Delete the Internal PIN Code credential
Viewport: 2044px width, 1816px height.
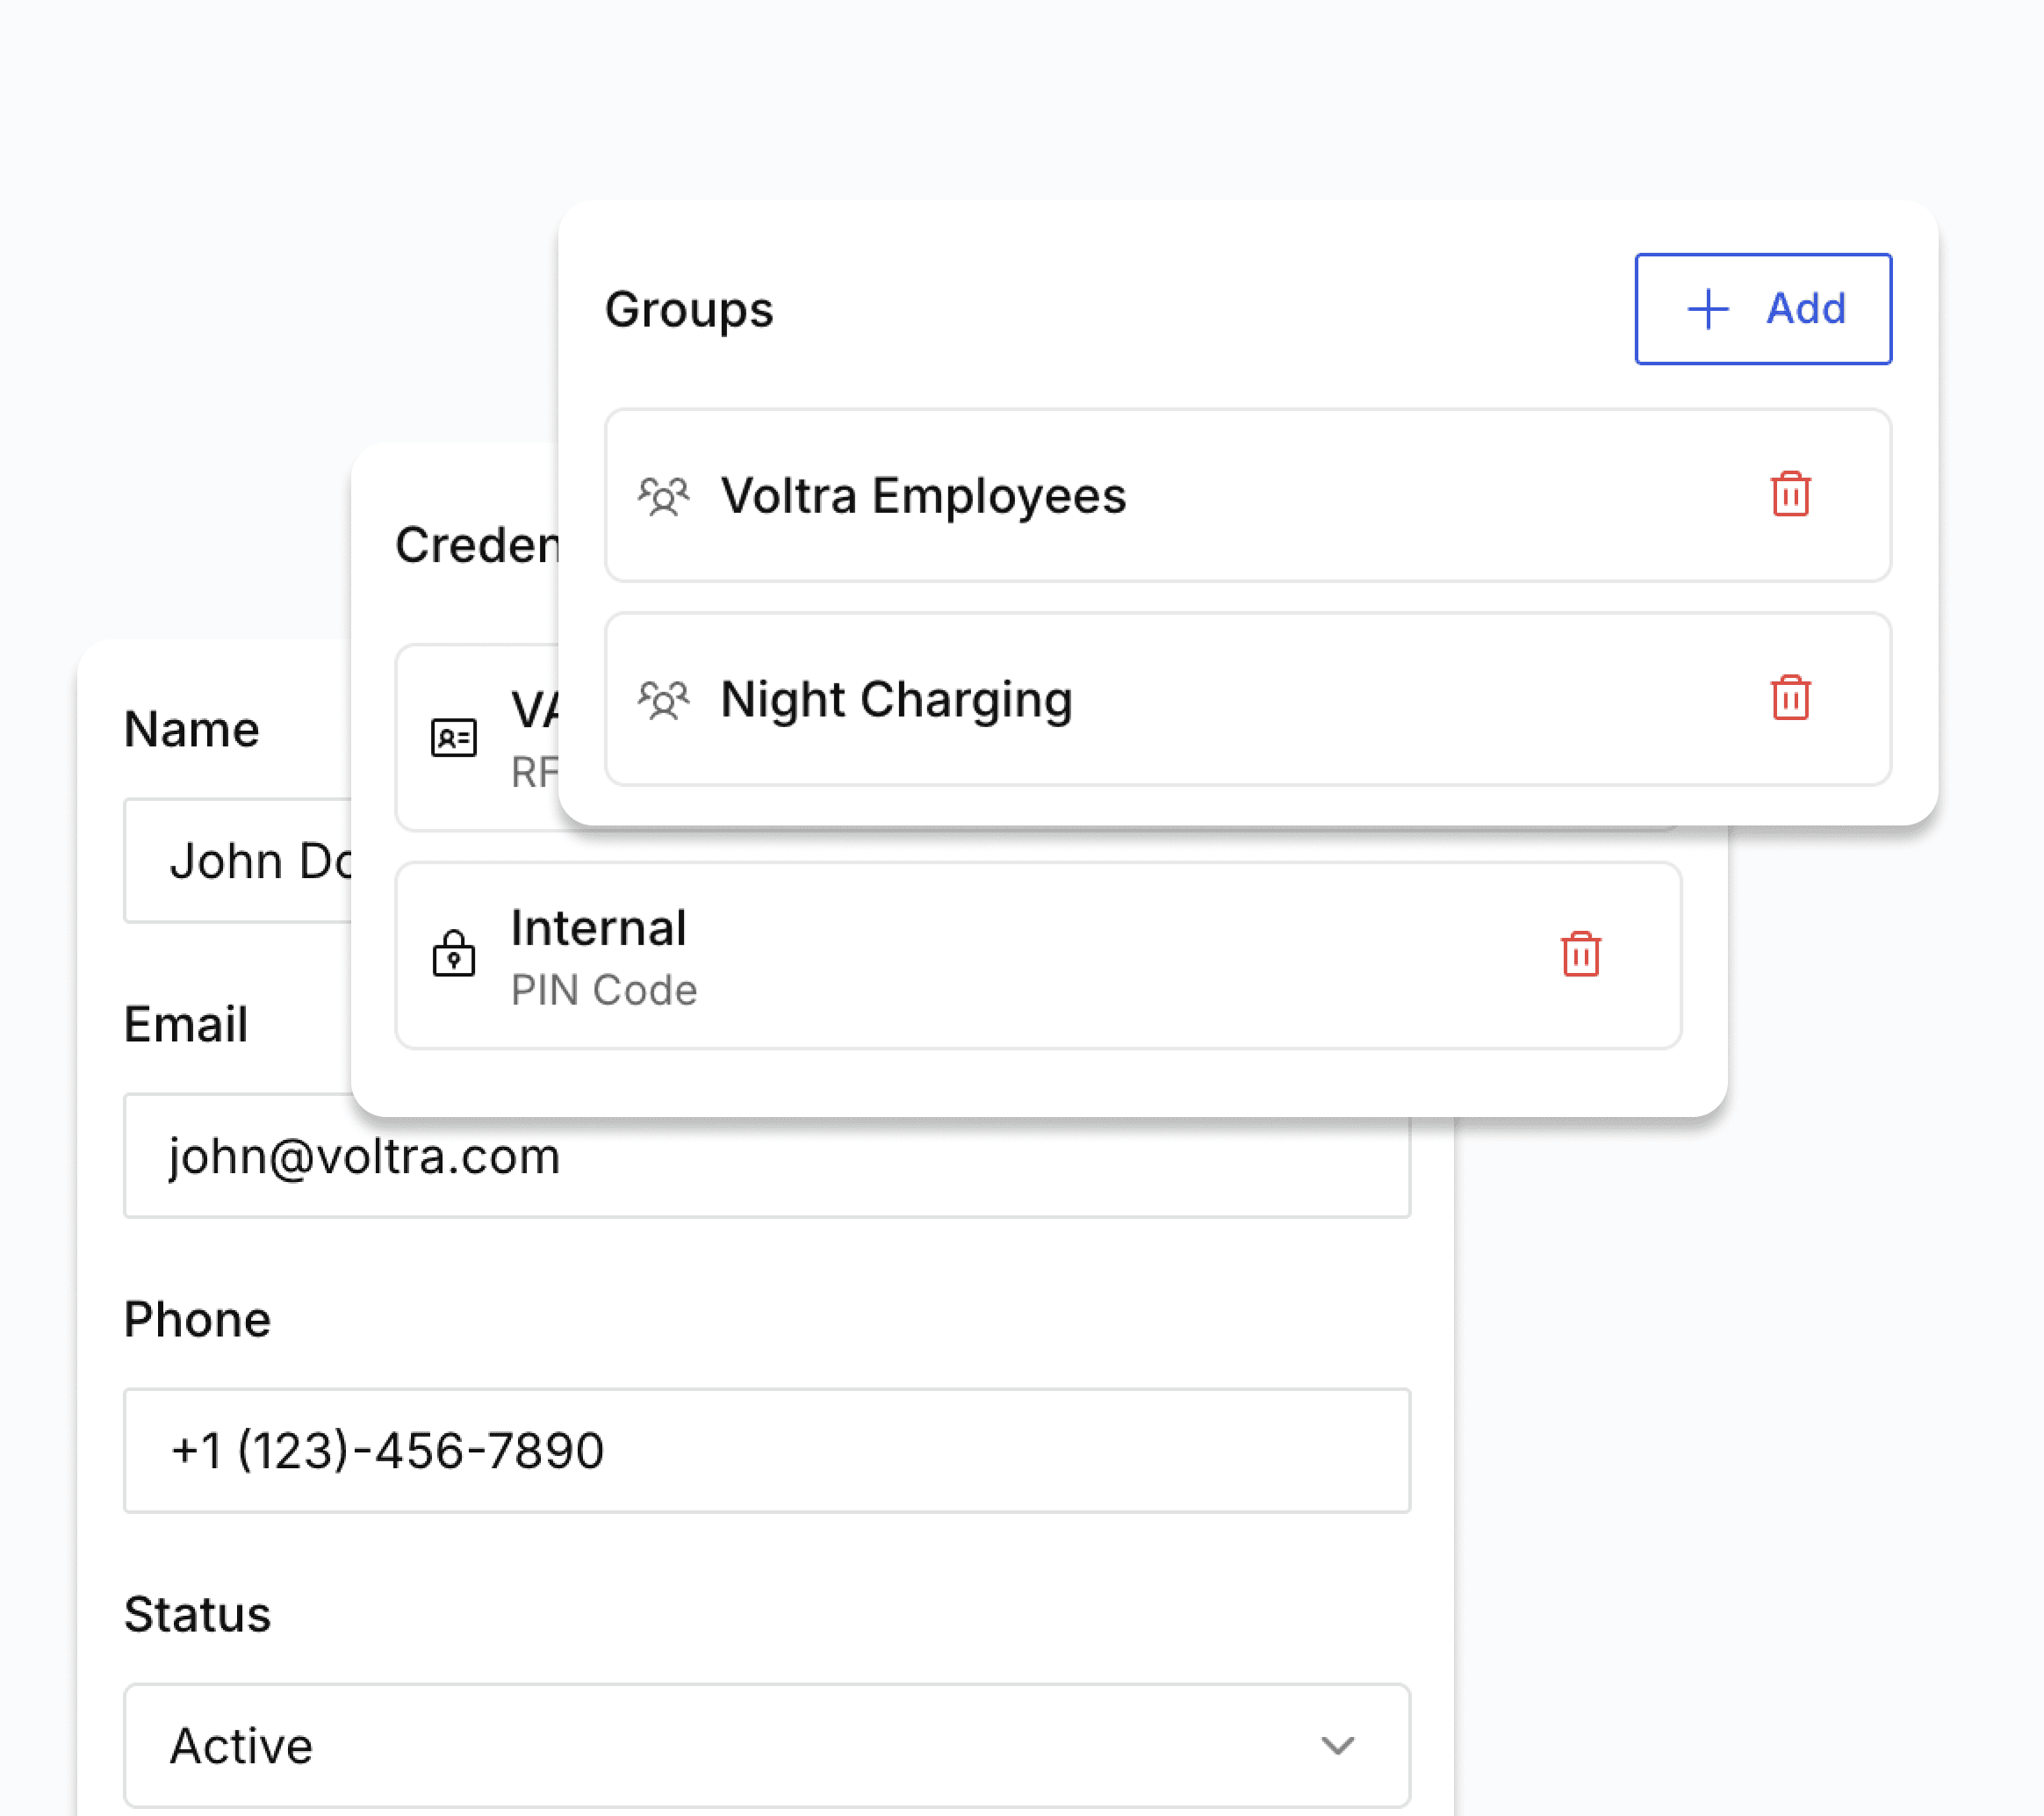tap(1580, 954)
